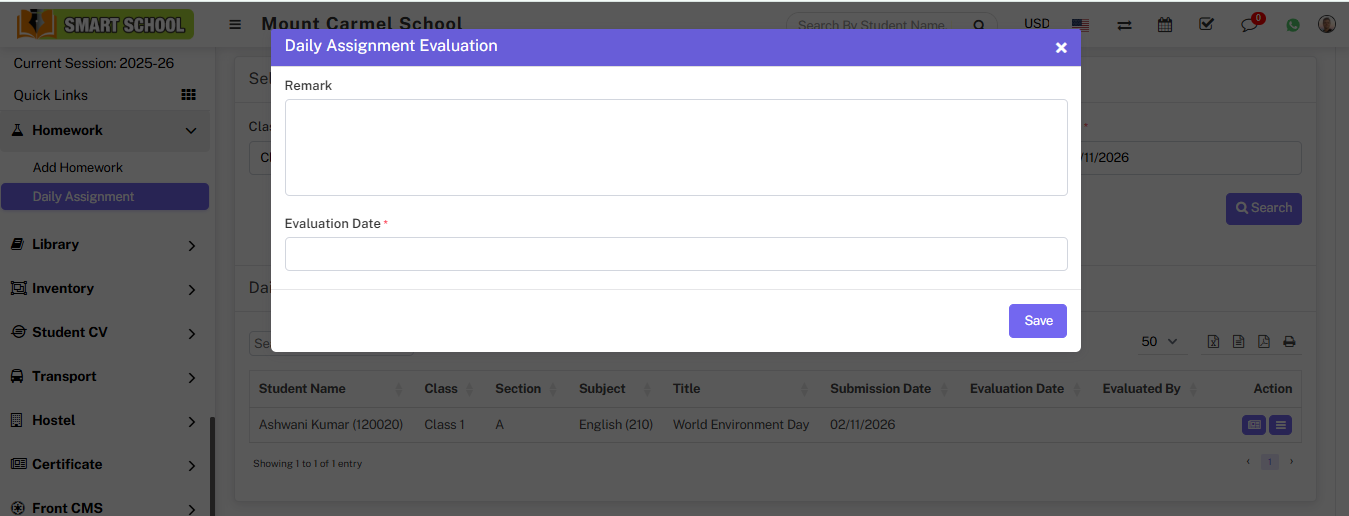Open the 50 rows-per-page dropdown
The height and width of the screenshot is (516, 1349).
[x=1159, y=342]
